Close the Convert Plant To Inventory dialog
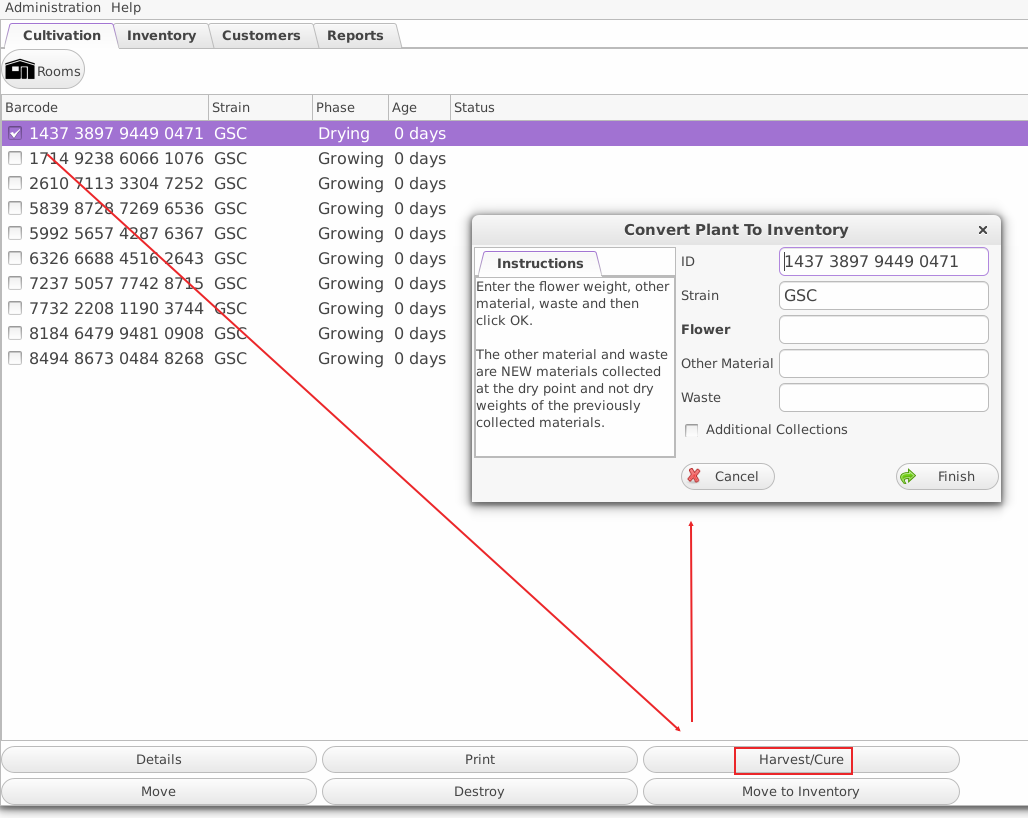 coord(982,230)
